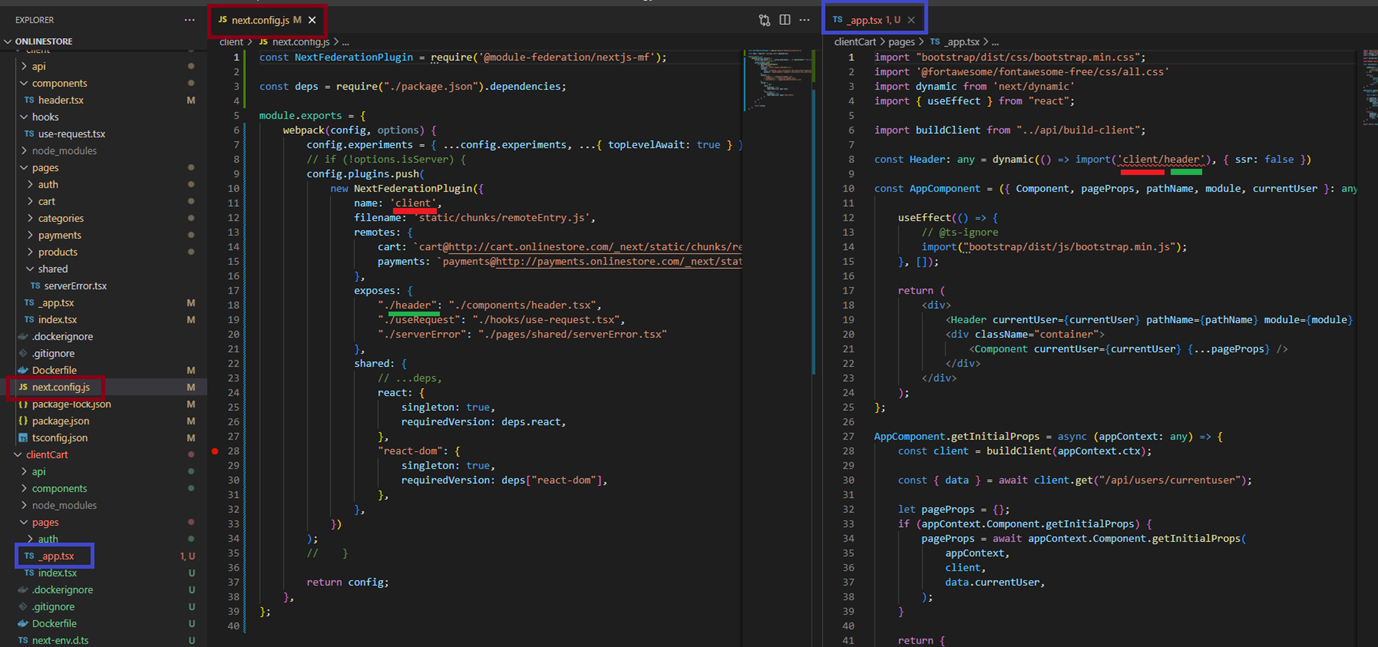Collapse the clientCart folder
The height and width of the screenshot is (647, 1378).
click(x=46, y=455)
